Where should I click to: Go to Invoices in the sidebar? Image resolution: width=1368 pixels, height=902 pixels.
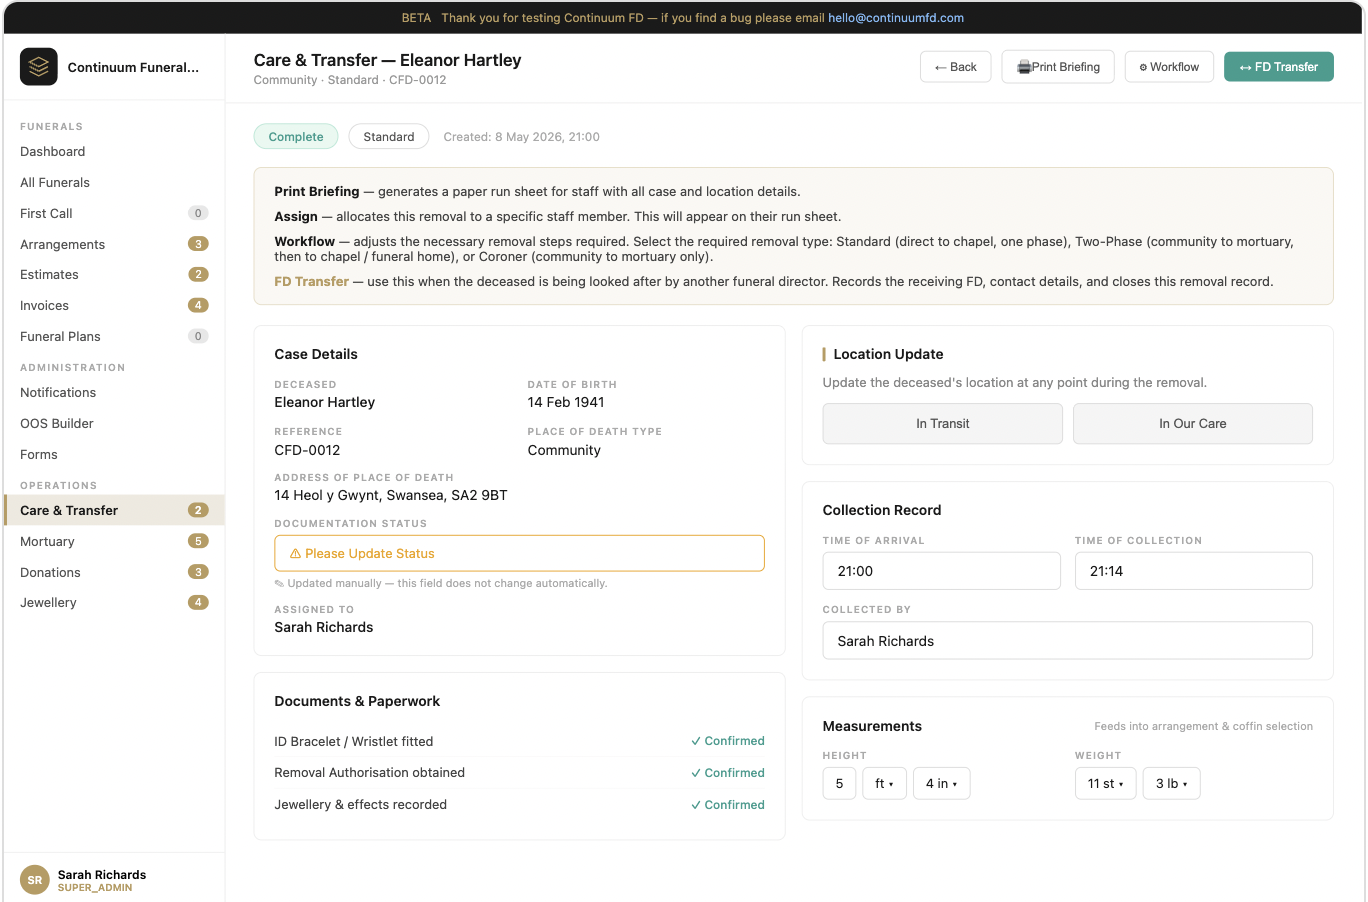pos(45,306)
